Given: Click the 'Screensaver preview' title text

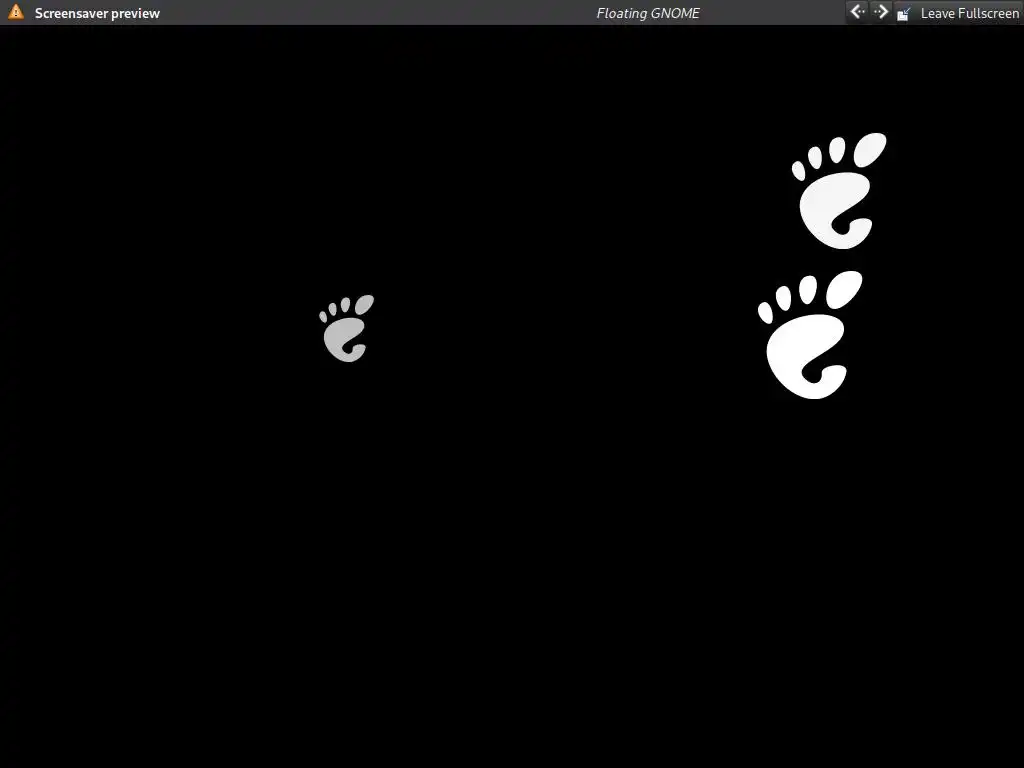Looking at the screenshot, I should click(x=97, y=13).
